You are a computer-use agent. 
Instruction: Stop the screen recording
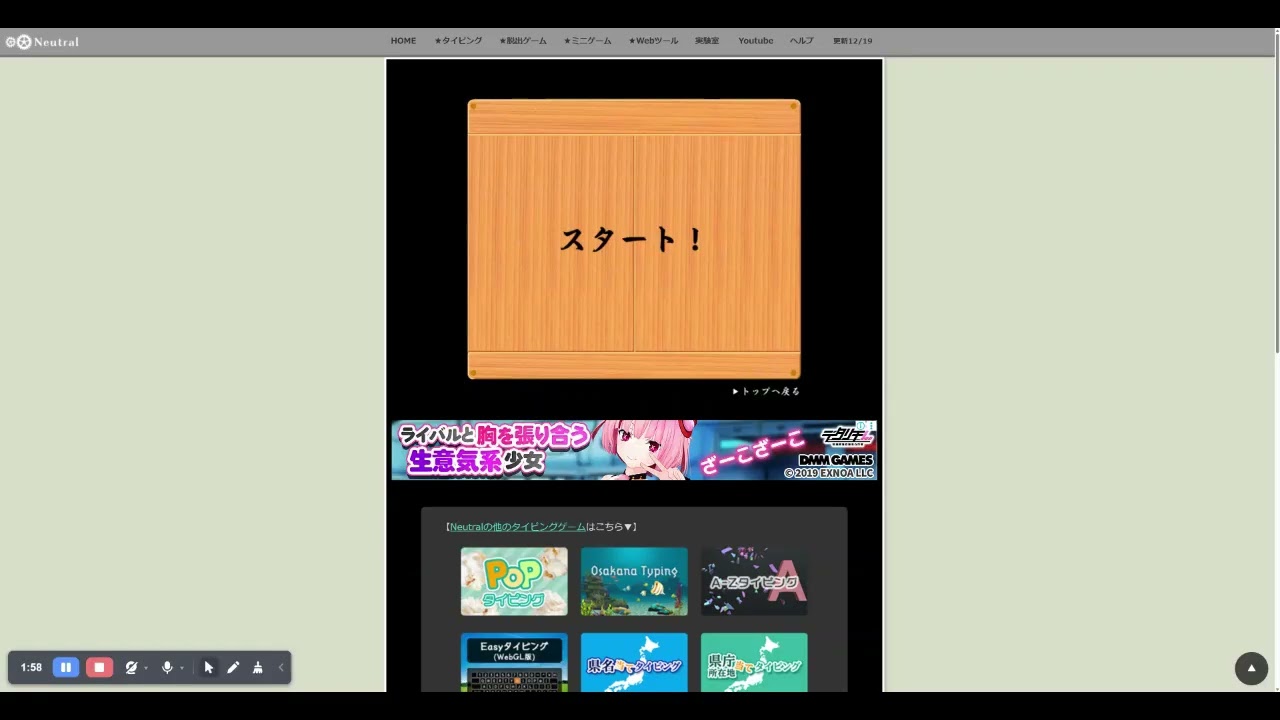[x=99, y=667]
